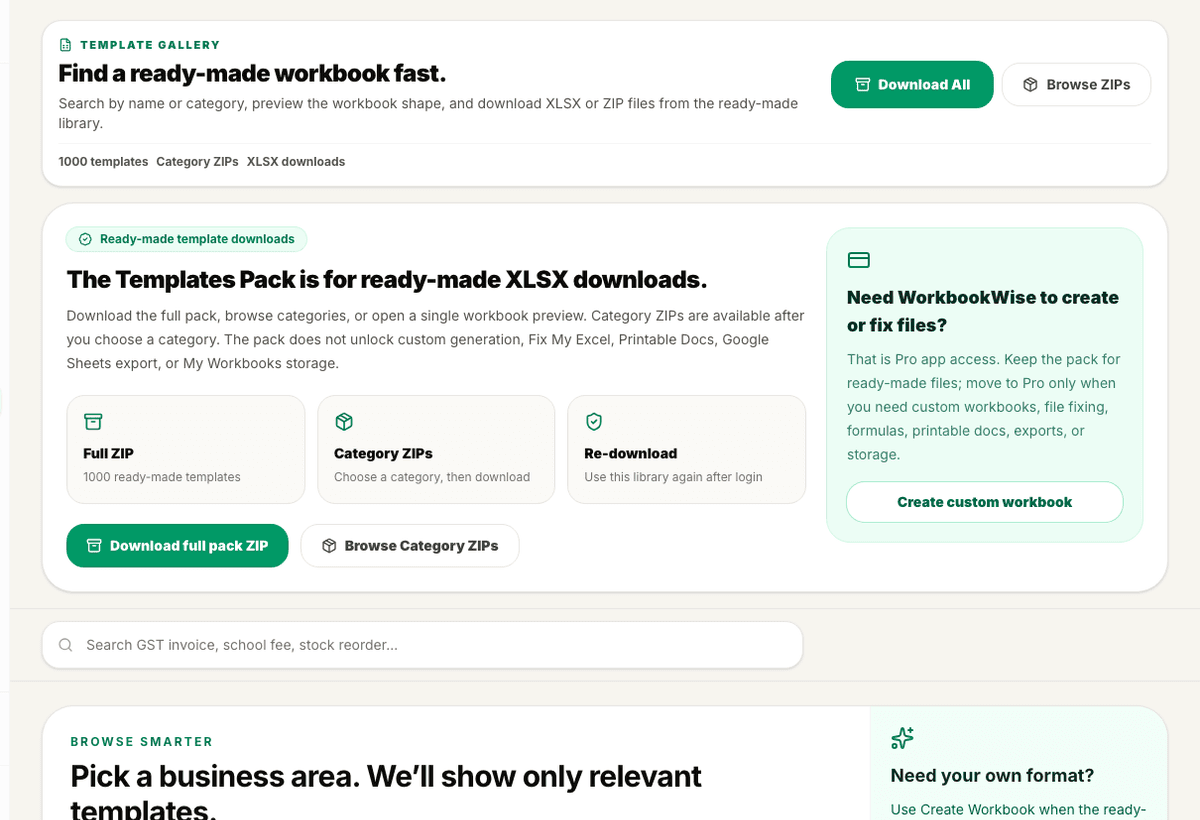The width and height of the screenshot is (1200, 820).
Task: Select the Re-download card
Action: click(x=686, y=449)
